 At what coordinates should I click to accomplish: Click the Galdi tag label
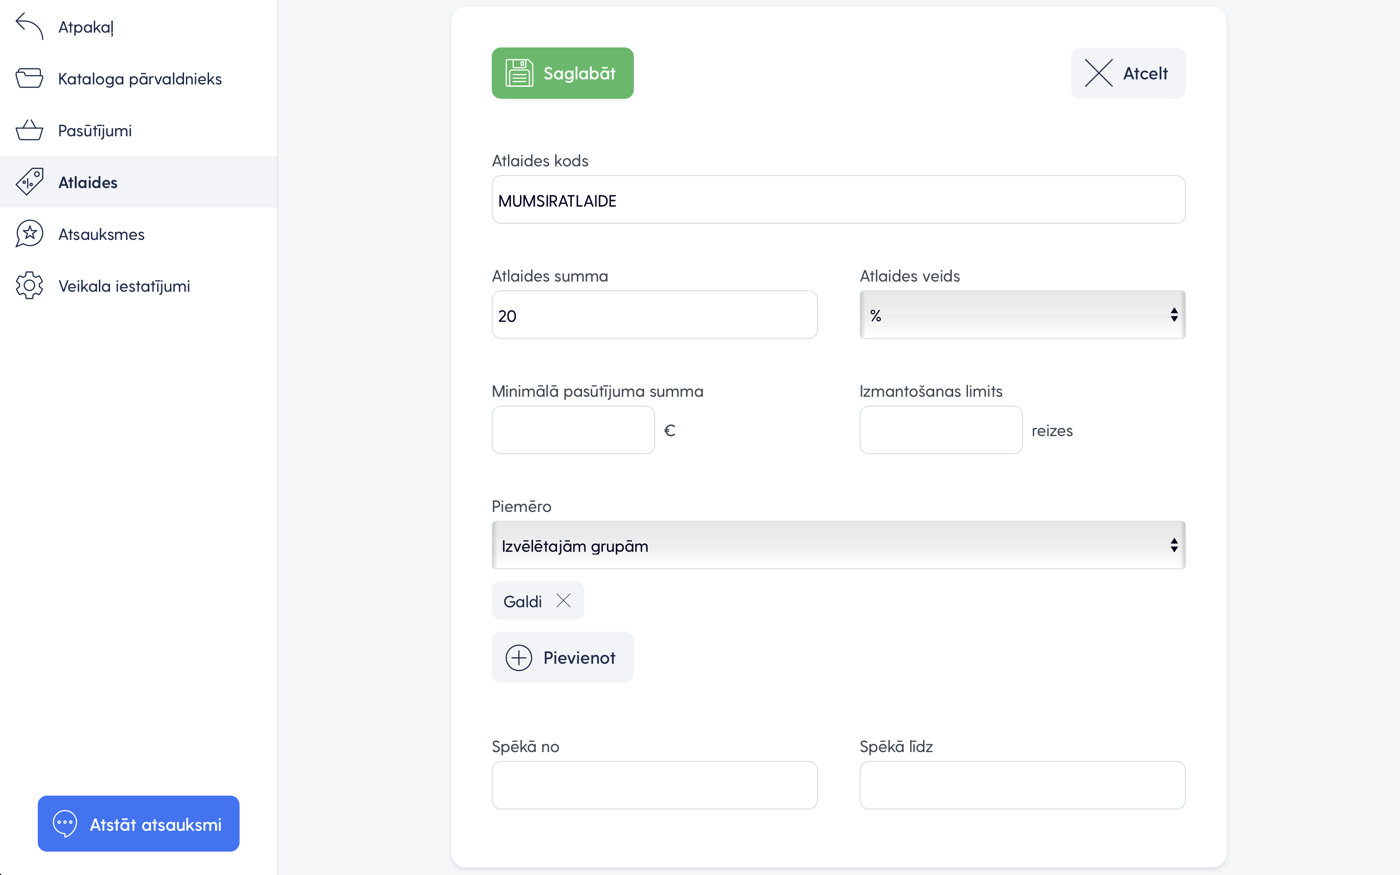[522, 601]
